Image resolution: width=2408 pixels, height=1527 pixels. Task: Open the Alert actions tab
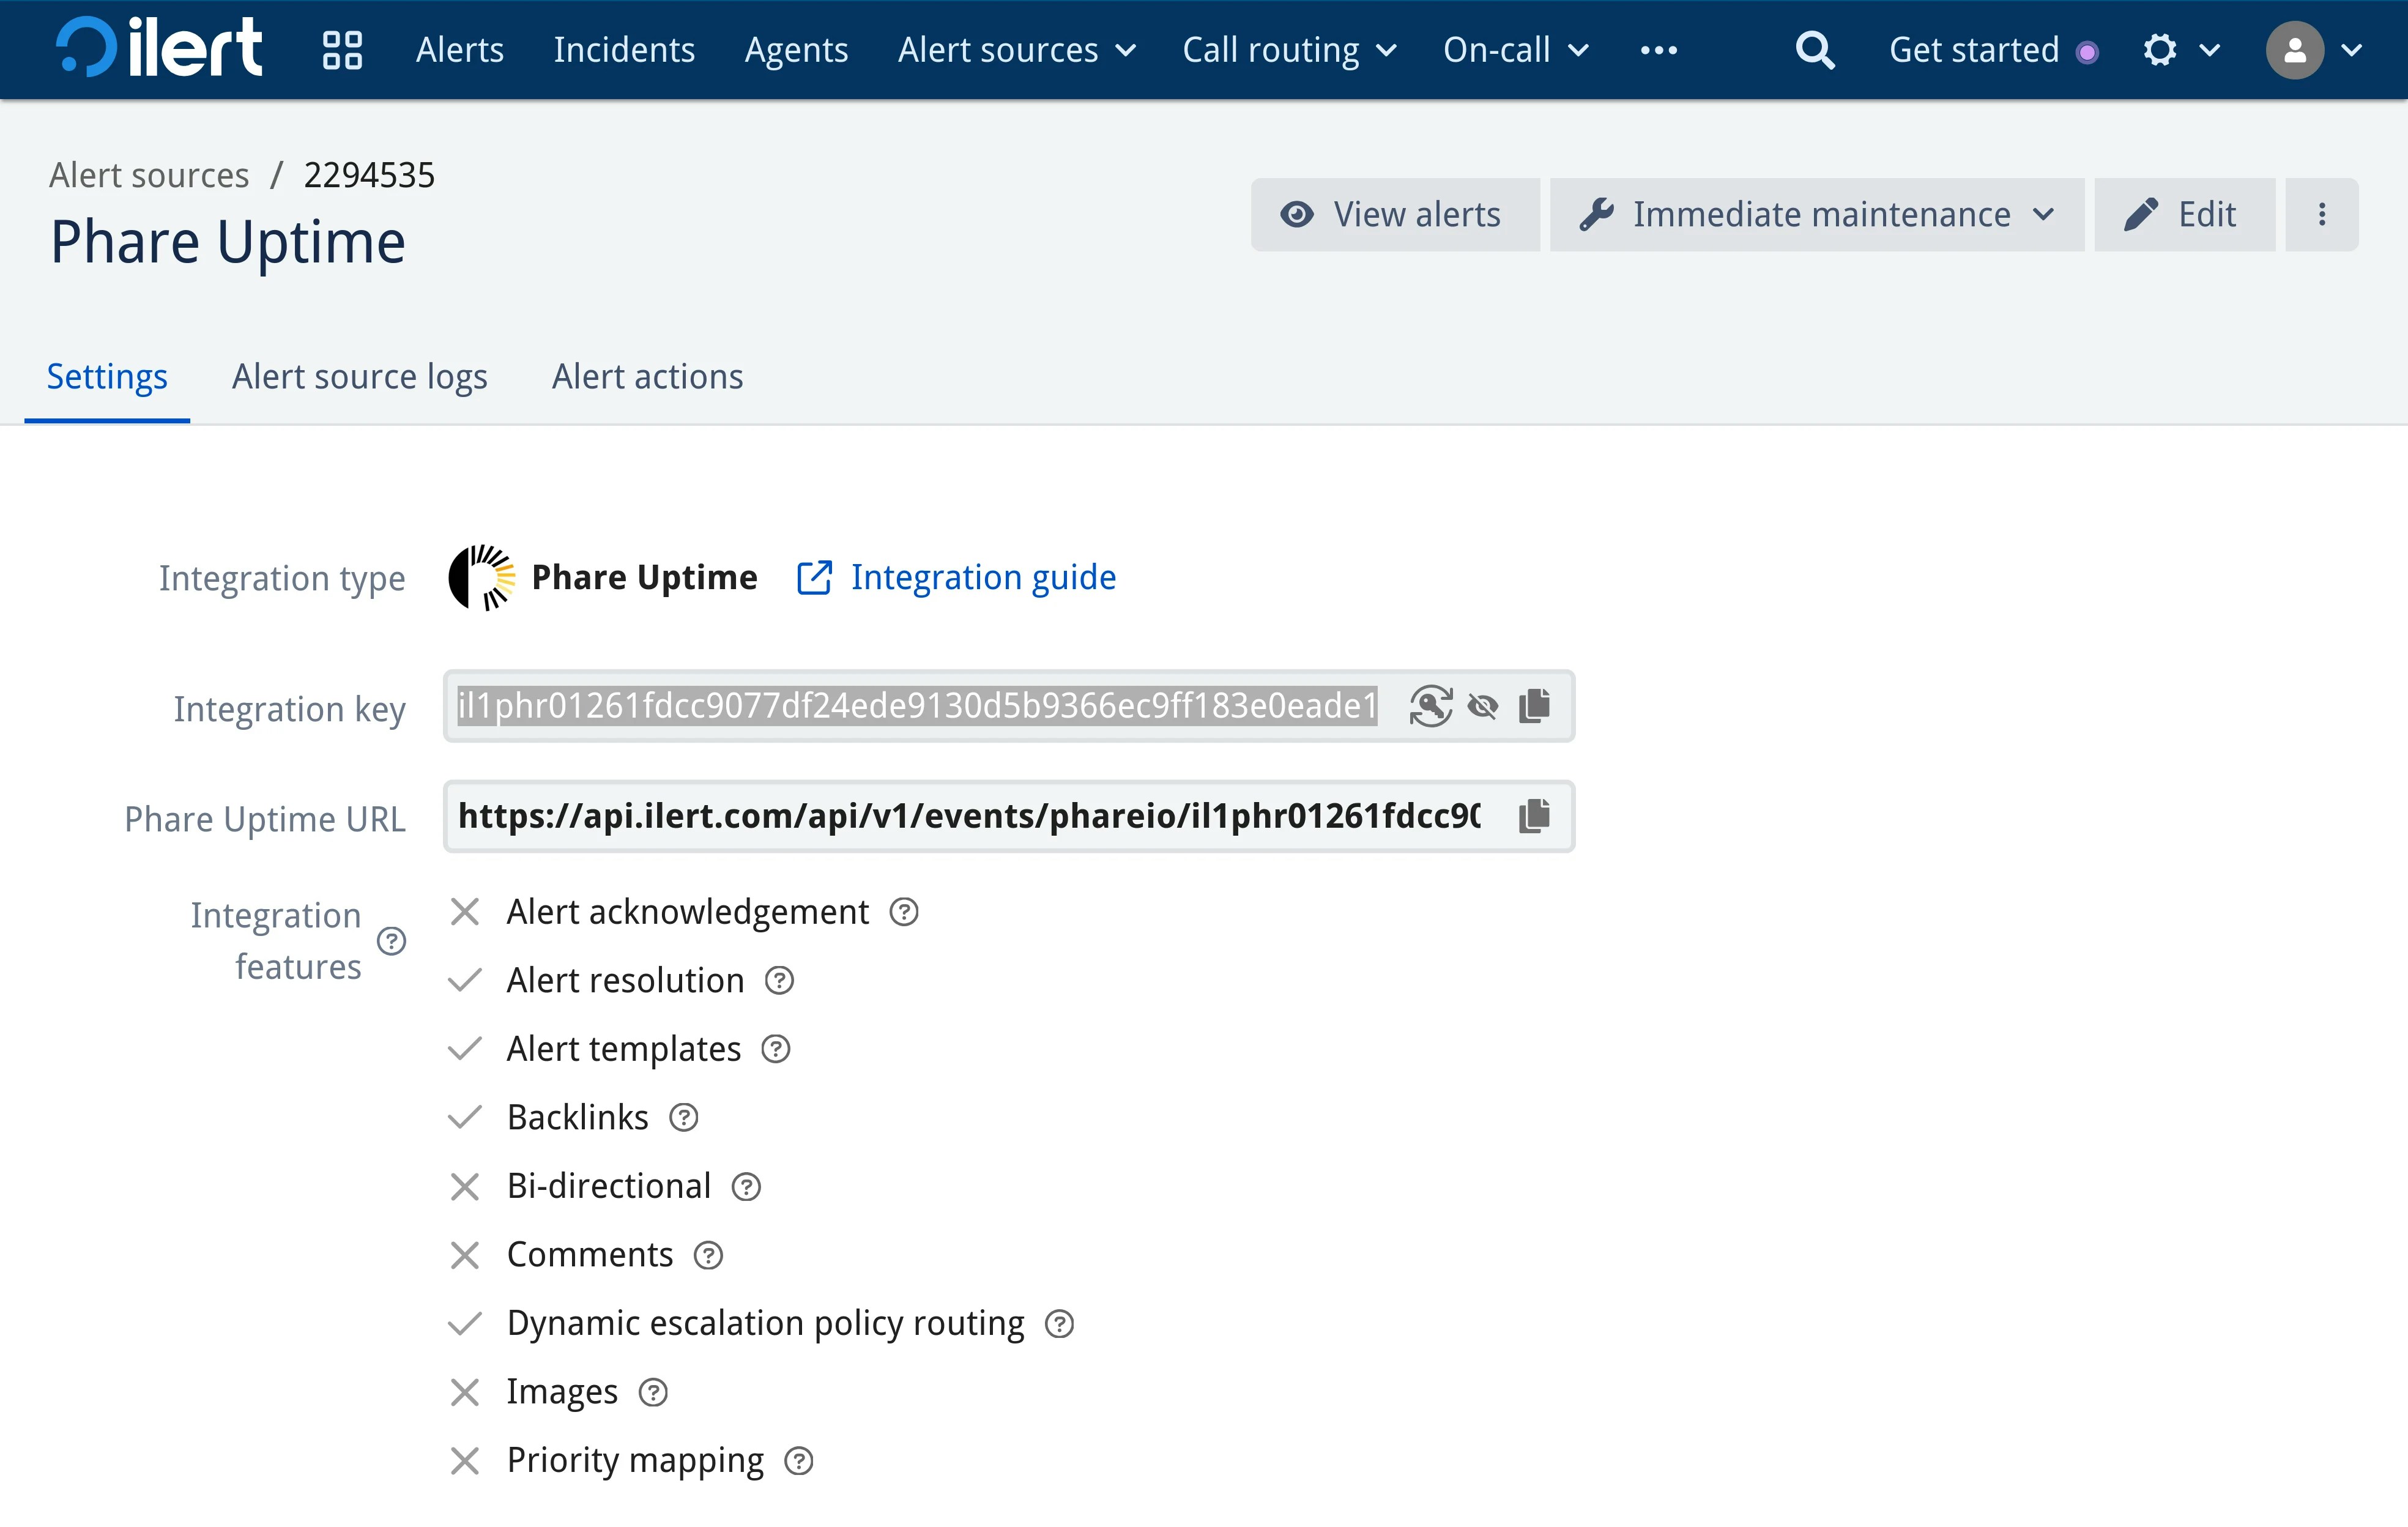coord(647,377)
